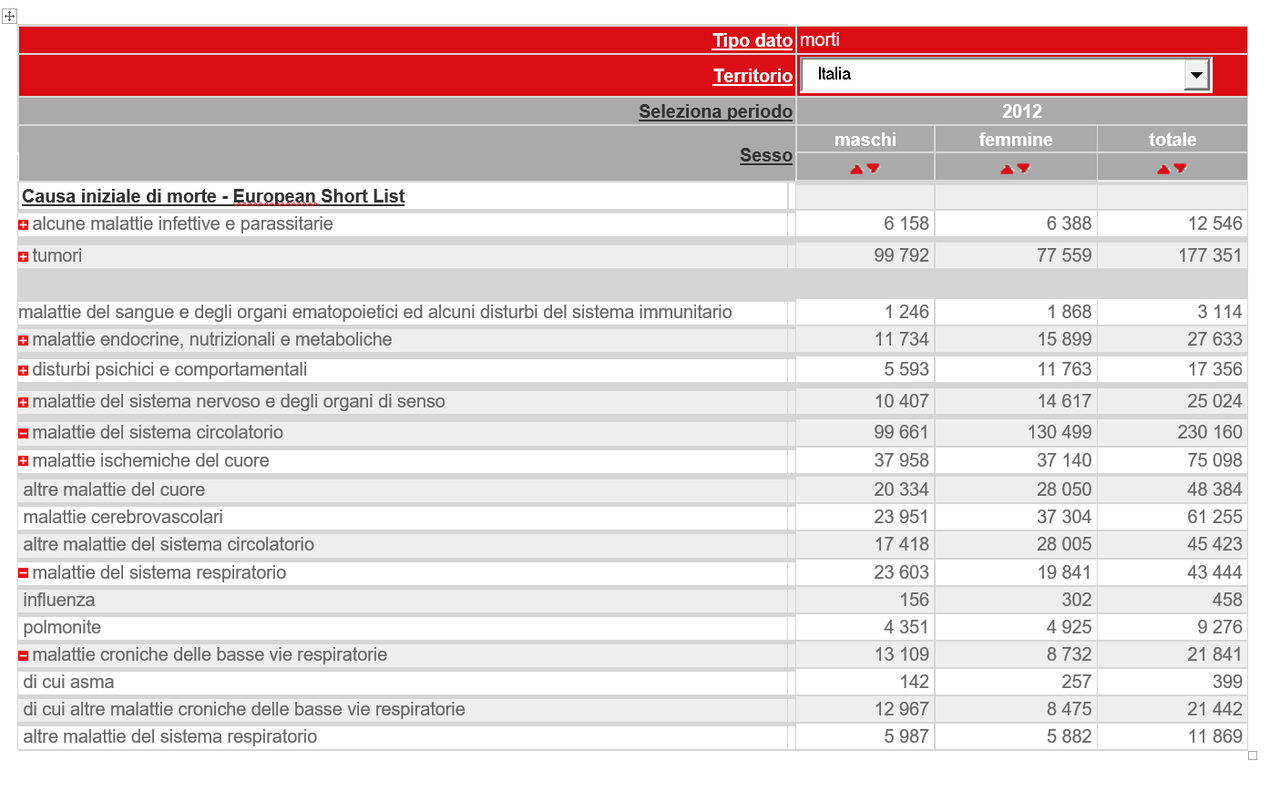The height and width of the screenshot is (794, 1280).
Task: Sort femmine column descending
Action: [x=1024, y=169]
